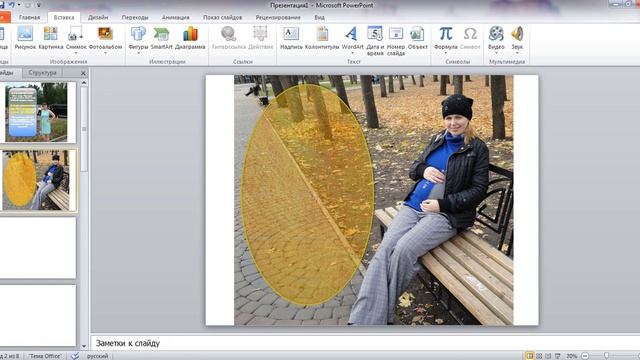Click the zoom out minus button

(x=585, y=356)
